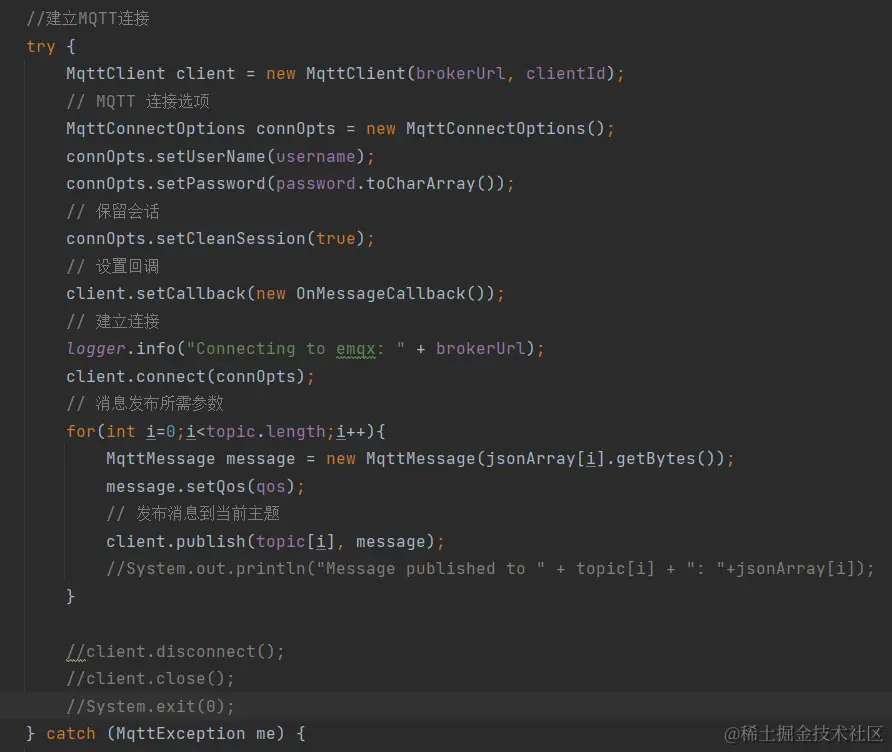Viewport: 892px width, 752px height.
Task: Click the commented '//client.disconnect();' line
Action: 175,651
